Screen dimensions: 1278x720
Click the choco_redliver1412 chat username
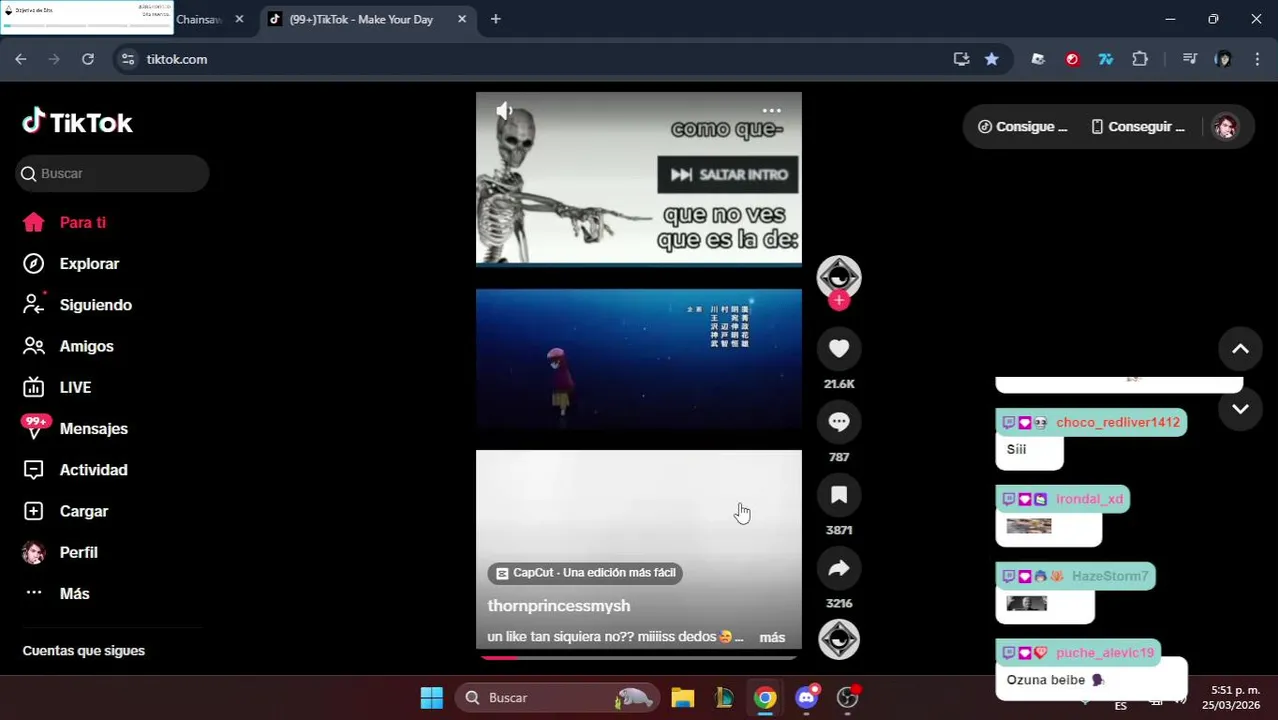(1118, 422)
